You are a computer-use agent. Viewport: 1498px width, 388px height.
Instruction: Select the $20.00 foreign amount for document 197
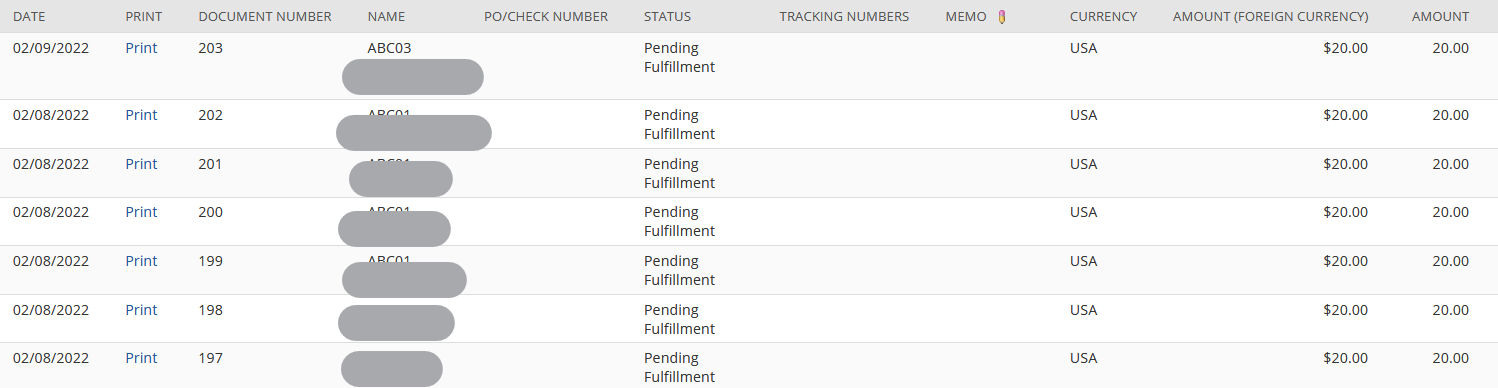tap(1345, 358)
